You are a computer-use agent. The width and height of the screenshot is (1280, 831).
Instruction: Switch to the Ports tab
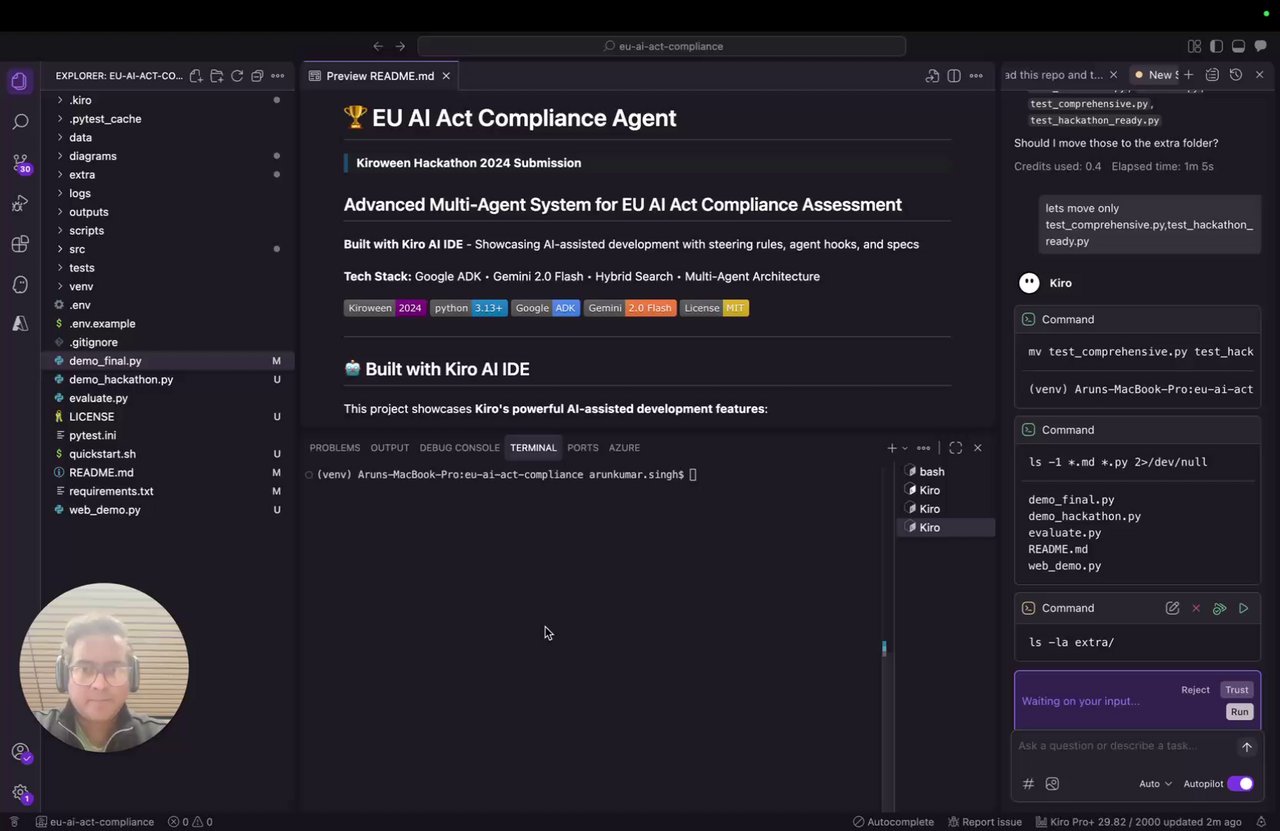pos(582,448)
